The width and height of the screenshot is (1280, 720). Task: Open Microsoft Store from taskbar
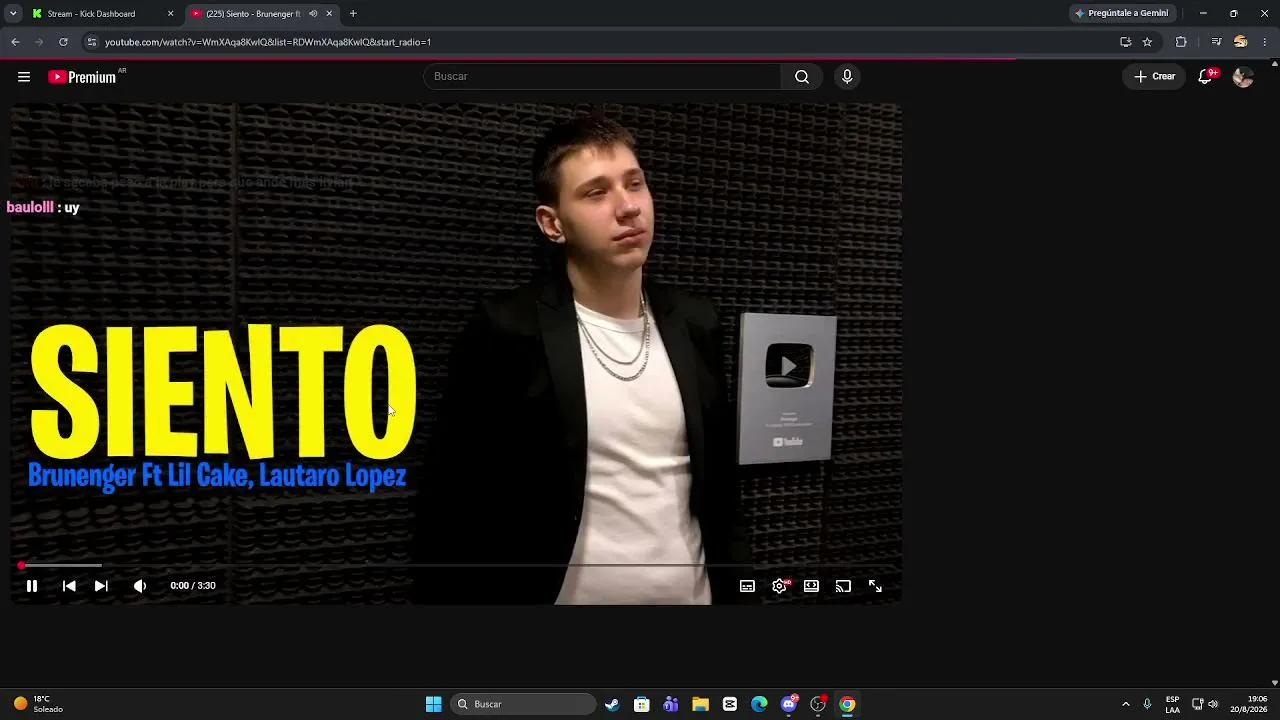[x=642, y=704]
